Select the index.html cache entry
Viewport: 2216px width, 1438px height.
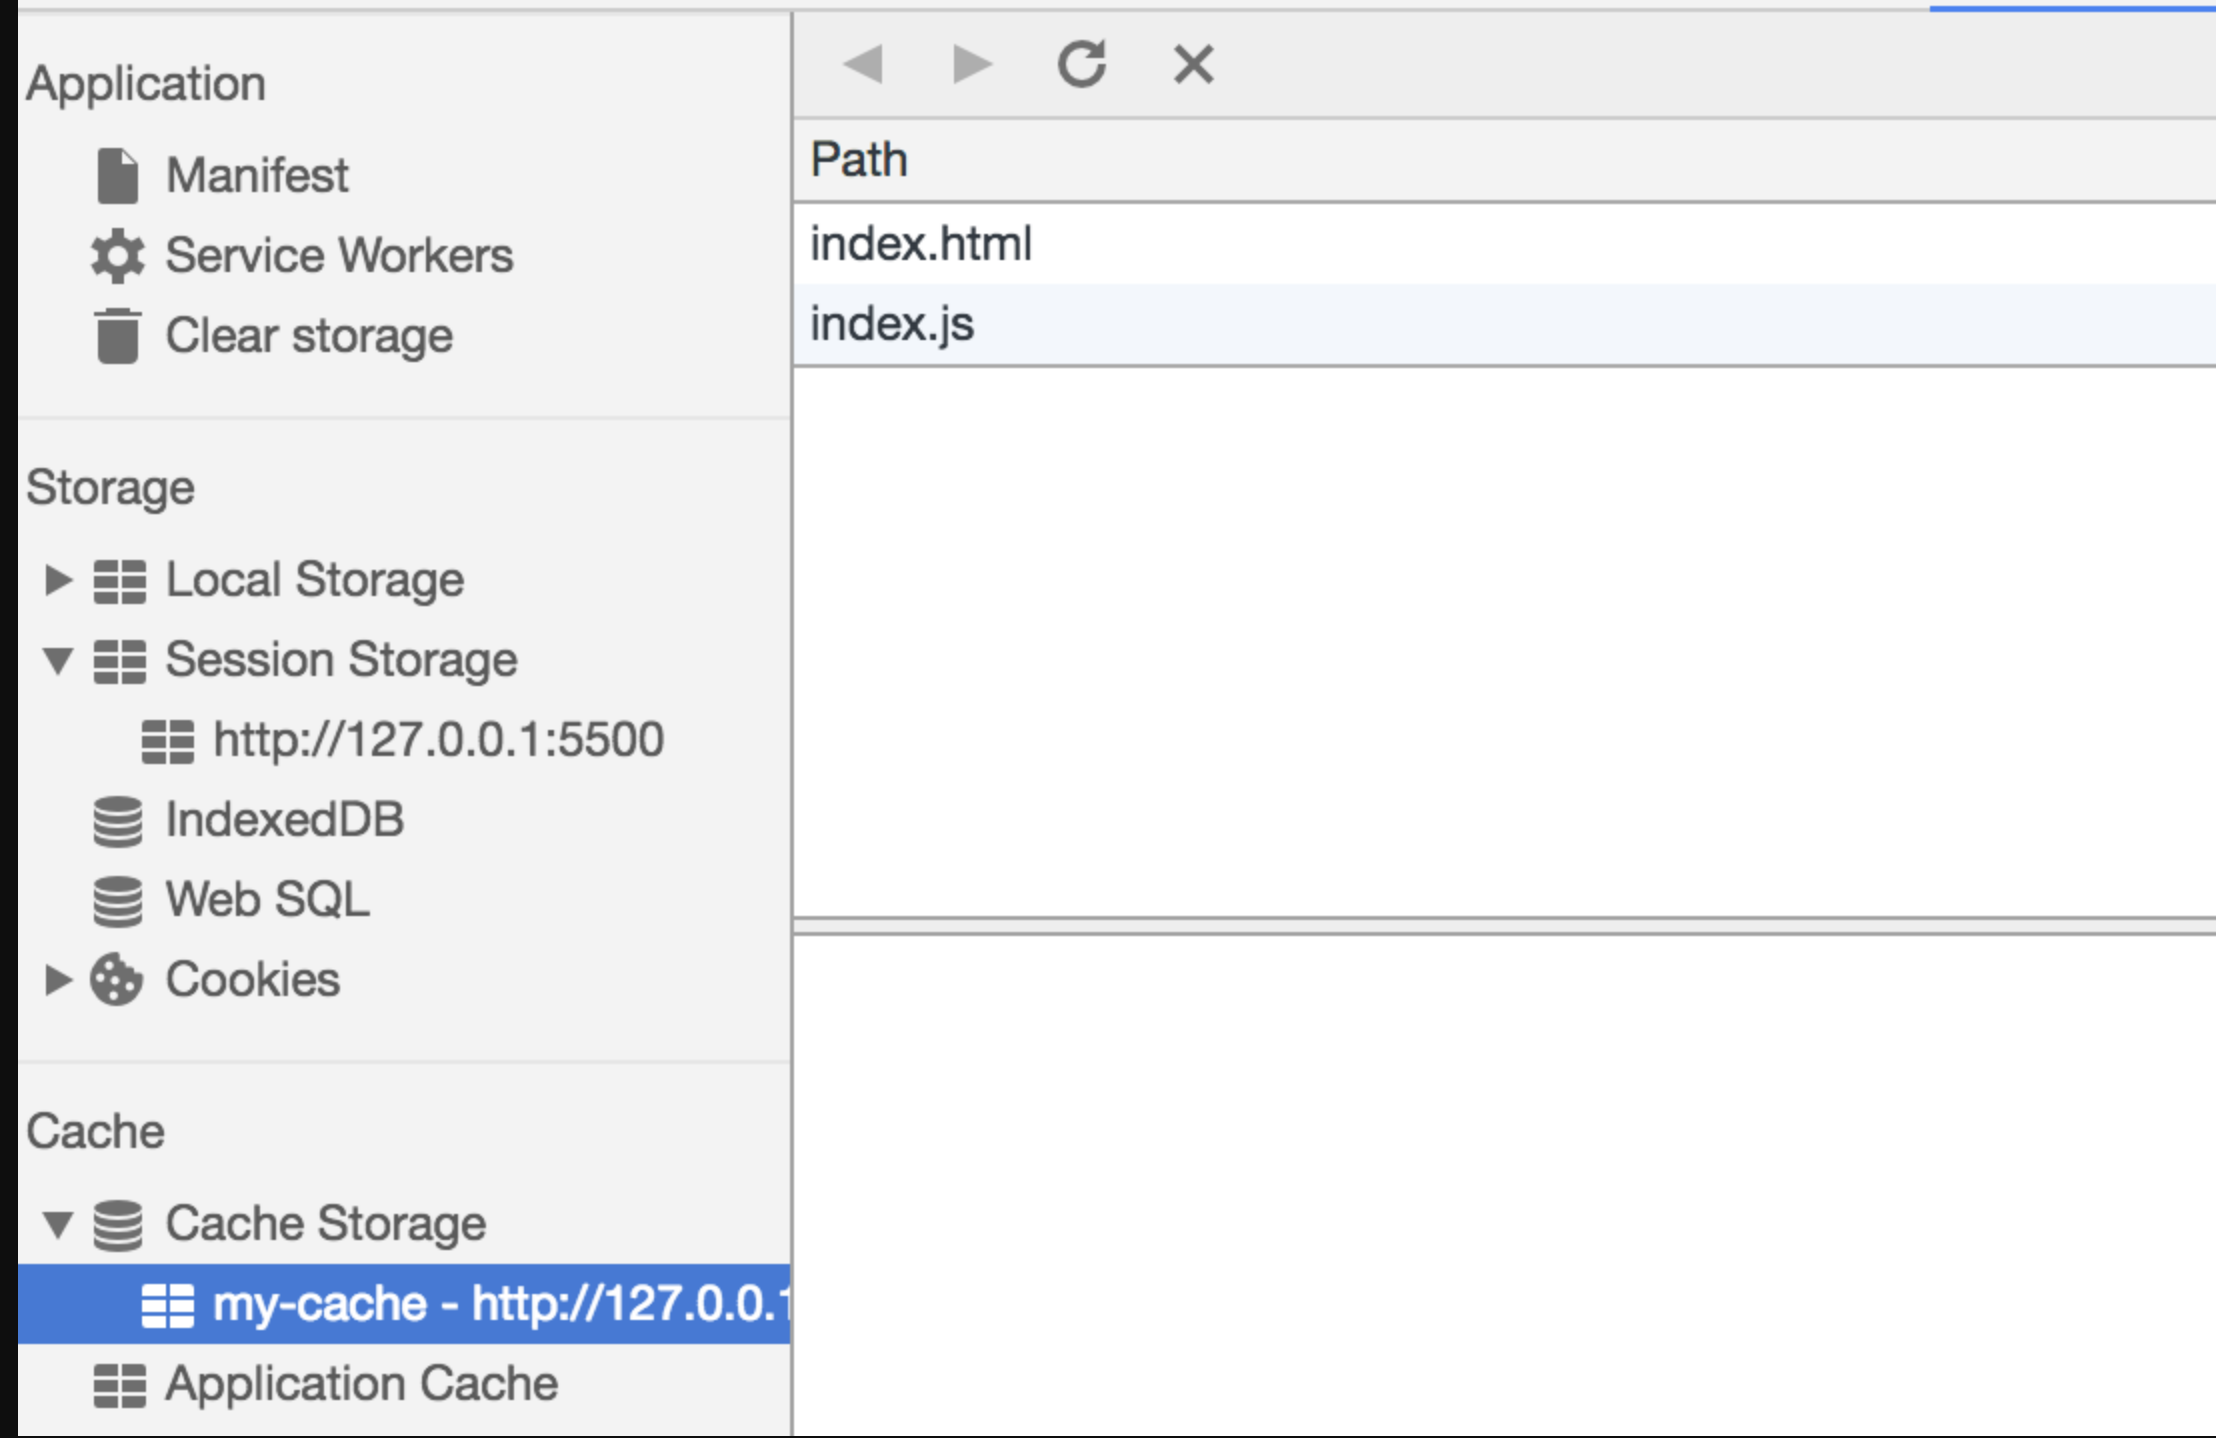coord(920,244)
